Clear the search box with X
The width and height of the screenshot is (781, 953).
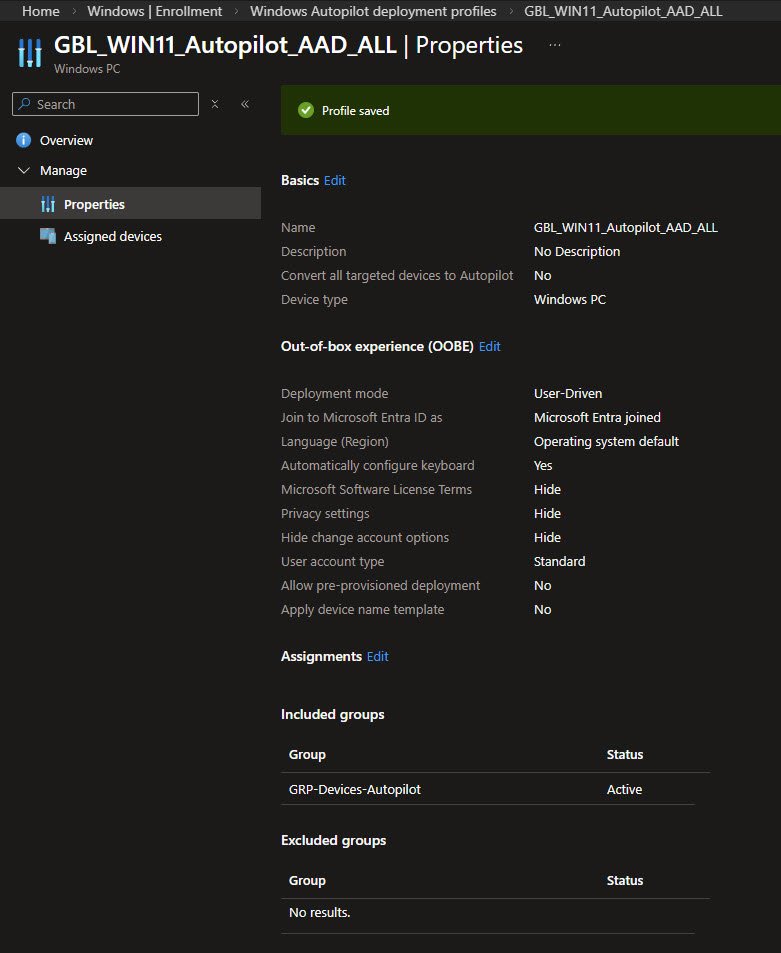click(x=215, y=104)
